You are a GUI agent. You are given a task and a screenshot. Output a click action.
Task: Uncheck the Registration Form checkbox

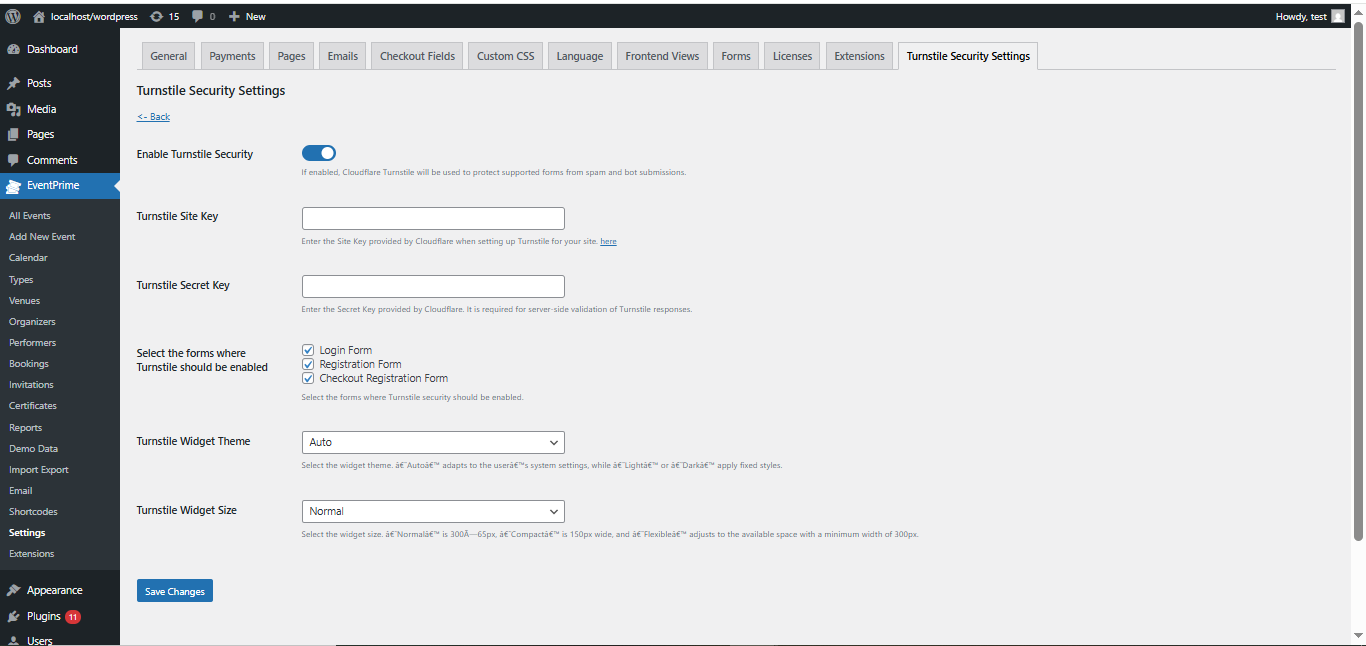coord(308,364)
